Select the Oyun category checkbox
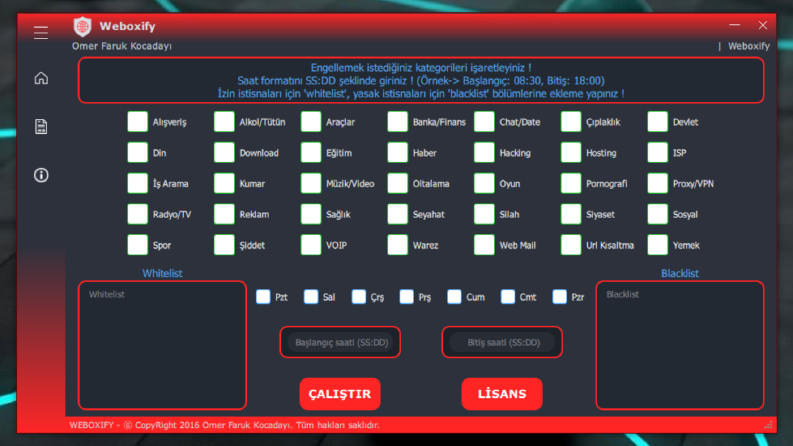 pyautogui.click(x=484, y=184)
